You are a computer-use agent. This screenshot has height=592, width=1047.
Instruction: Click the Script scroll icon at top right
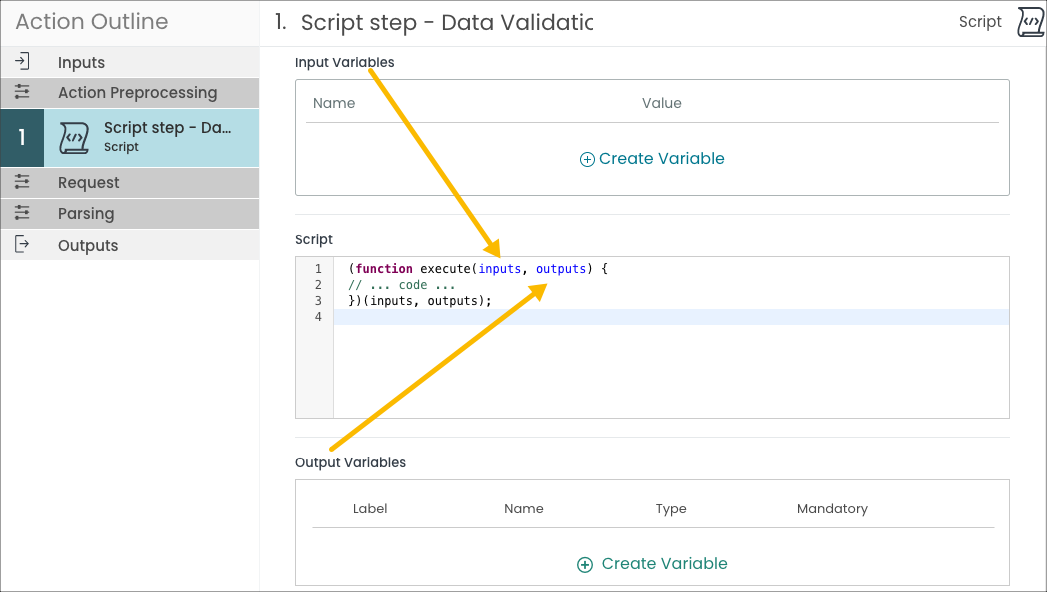1030,22
